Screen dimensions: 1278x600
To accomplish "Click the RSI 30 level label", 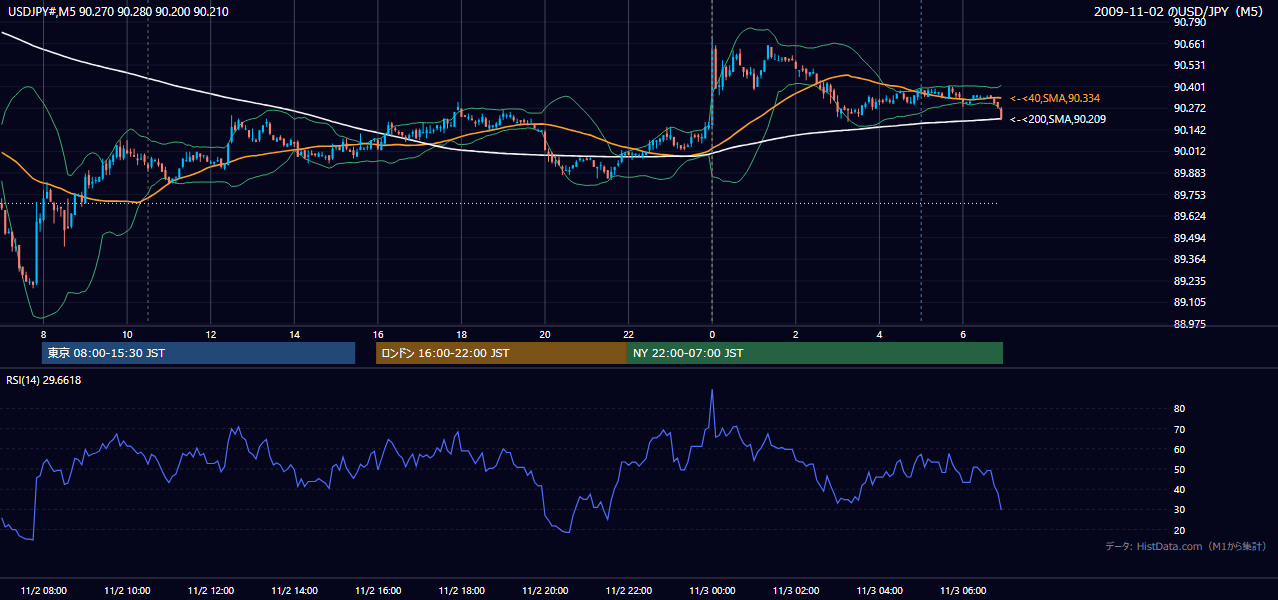I will point(1179,510).
